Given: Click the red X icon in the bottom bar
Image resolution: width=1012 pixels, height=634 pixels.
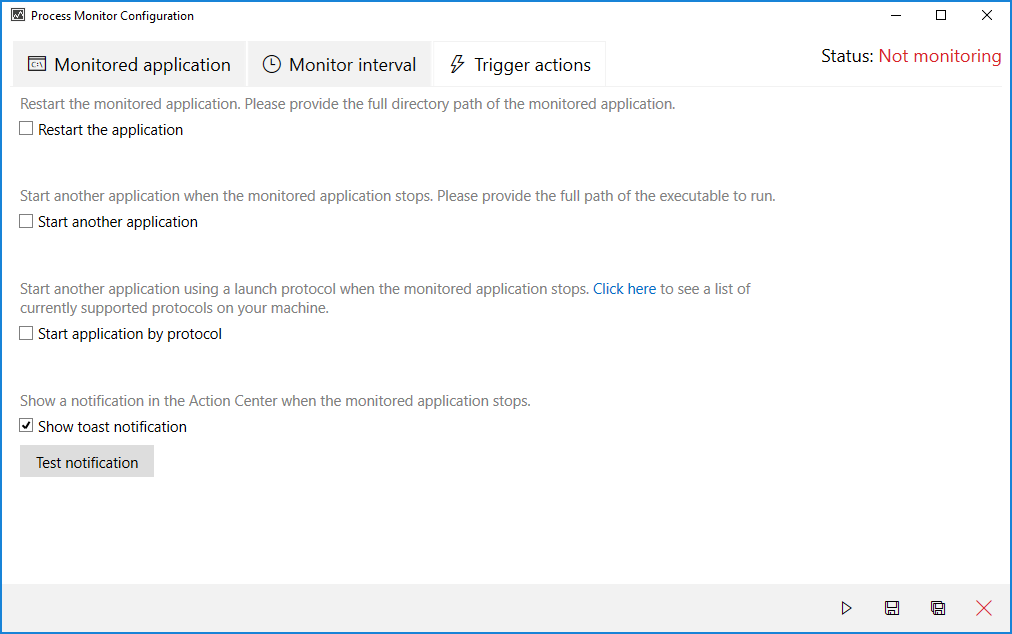Looking at the screenshot, I should click(984, 608).
